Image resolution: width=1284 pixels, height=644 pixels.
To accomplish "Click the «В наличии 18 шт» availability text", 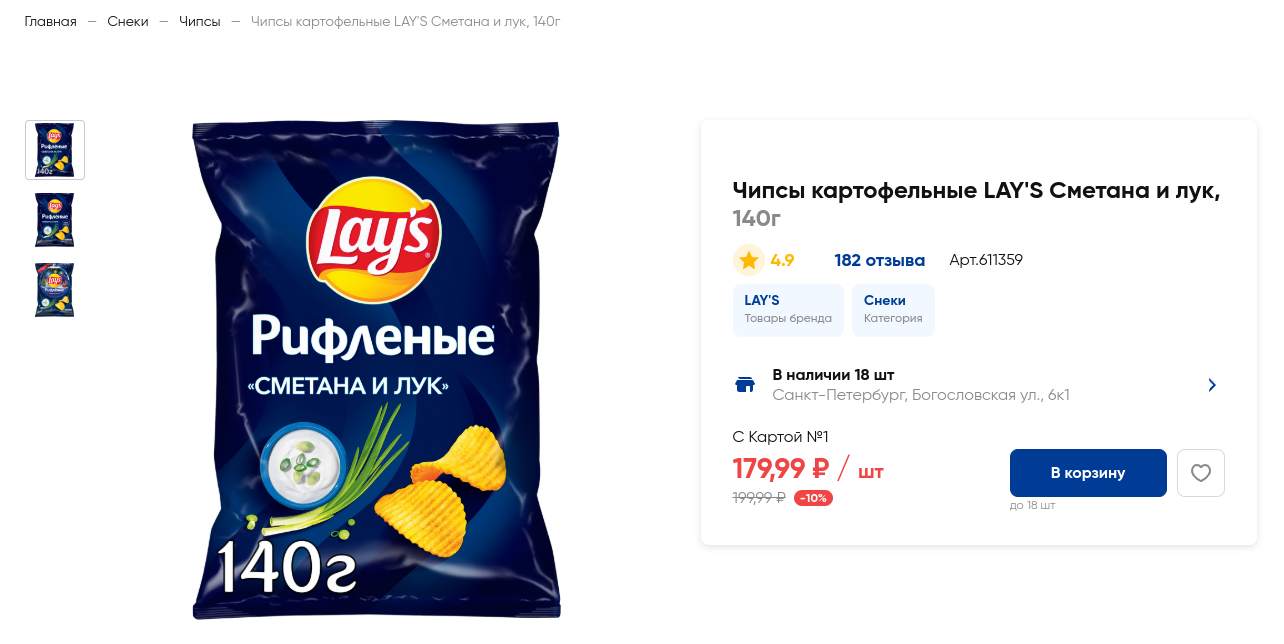I will 833,375.
